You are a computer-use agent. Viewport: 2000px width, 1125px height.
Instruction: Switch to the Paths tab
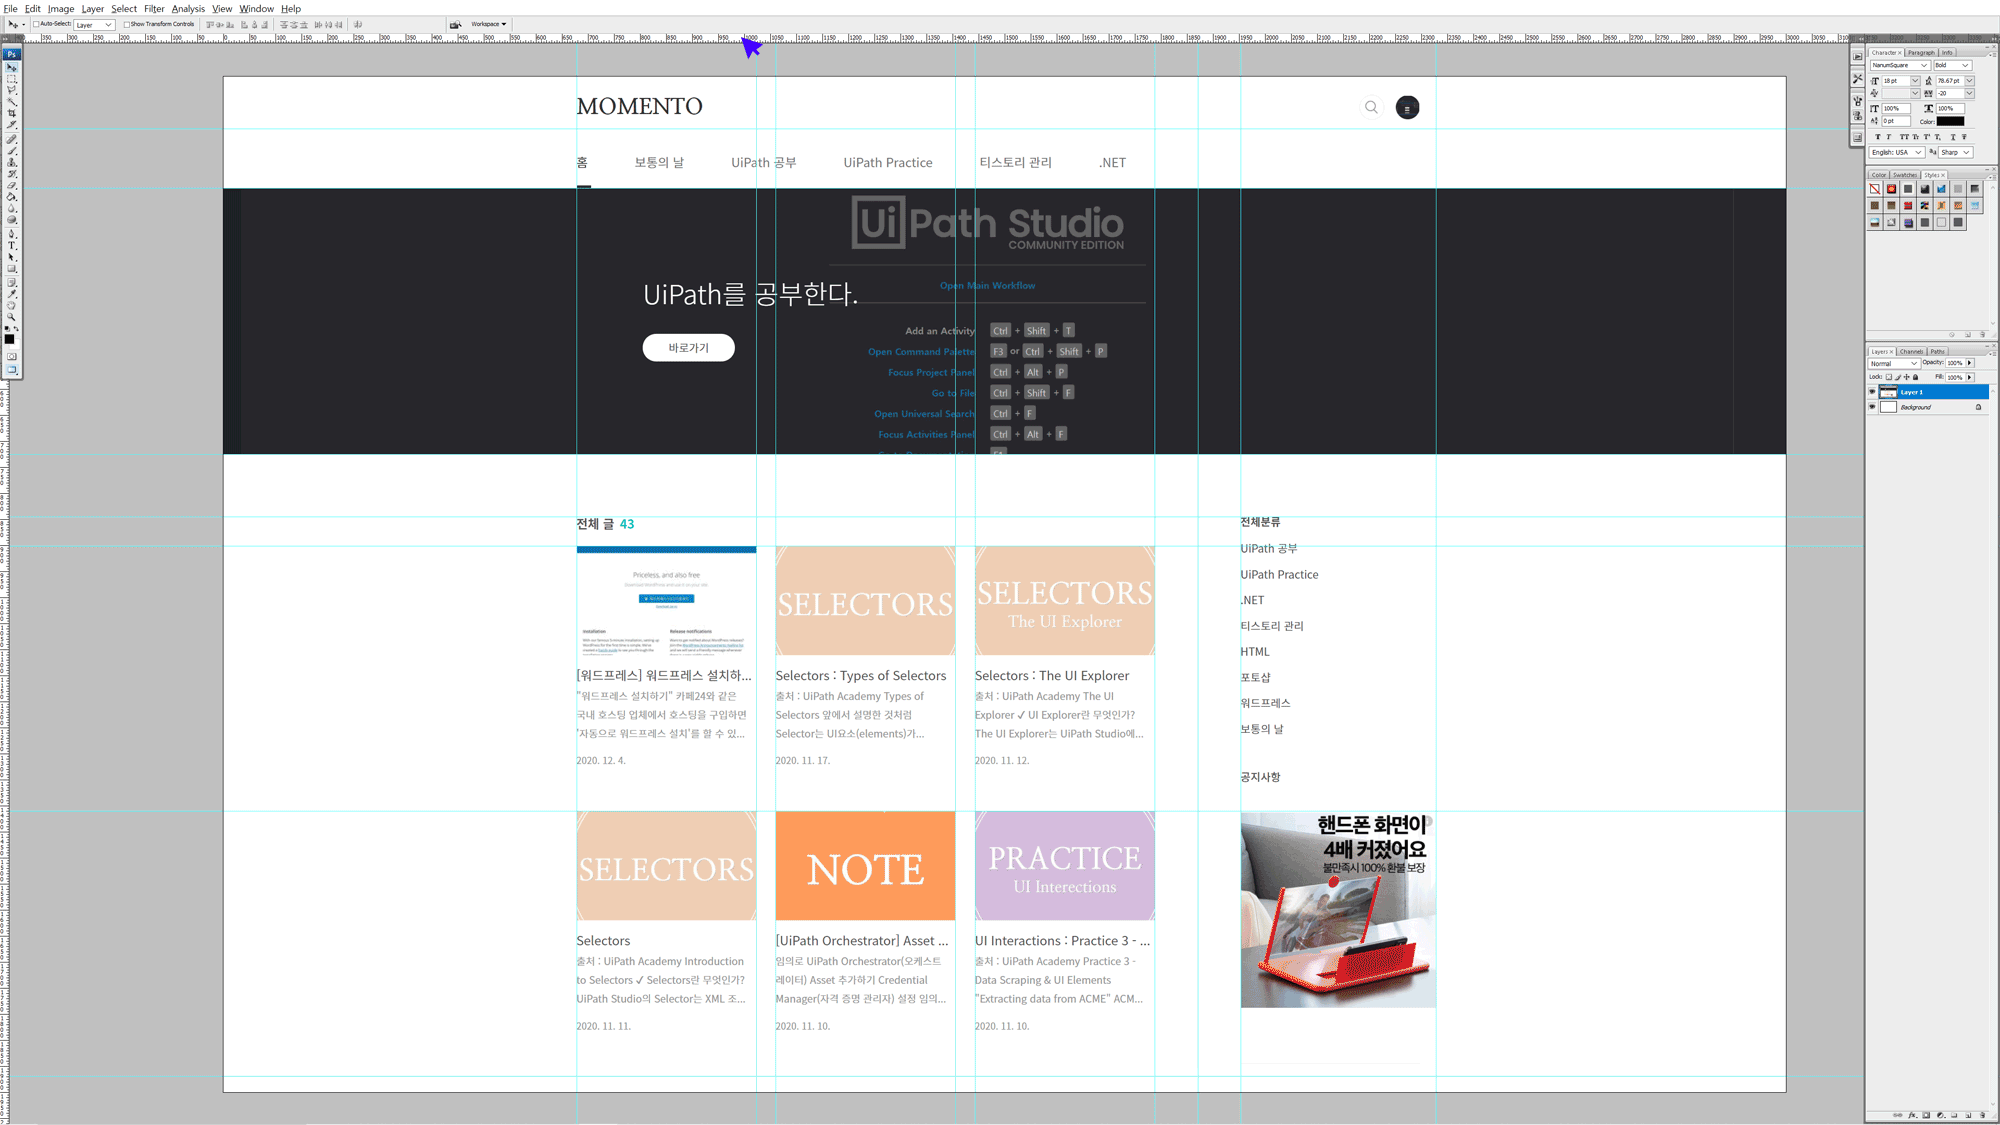1938,351
